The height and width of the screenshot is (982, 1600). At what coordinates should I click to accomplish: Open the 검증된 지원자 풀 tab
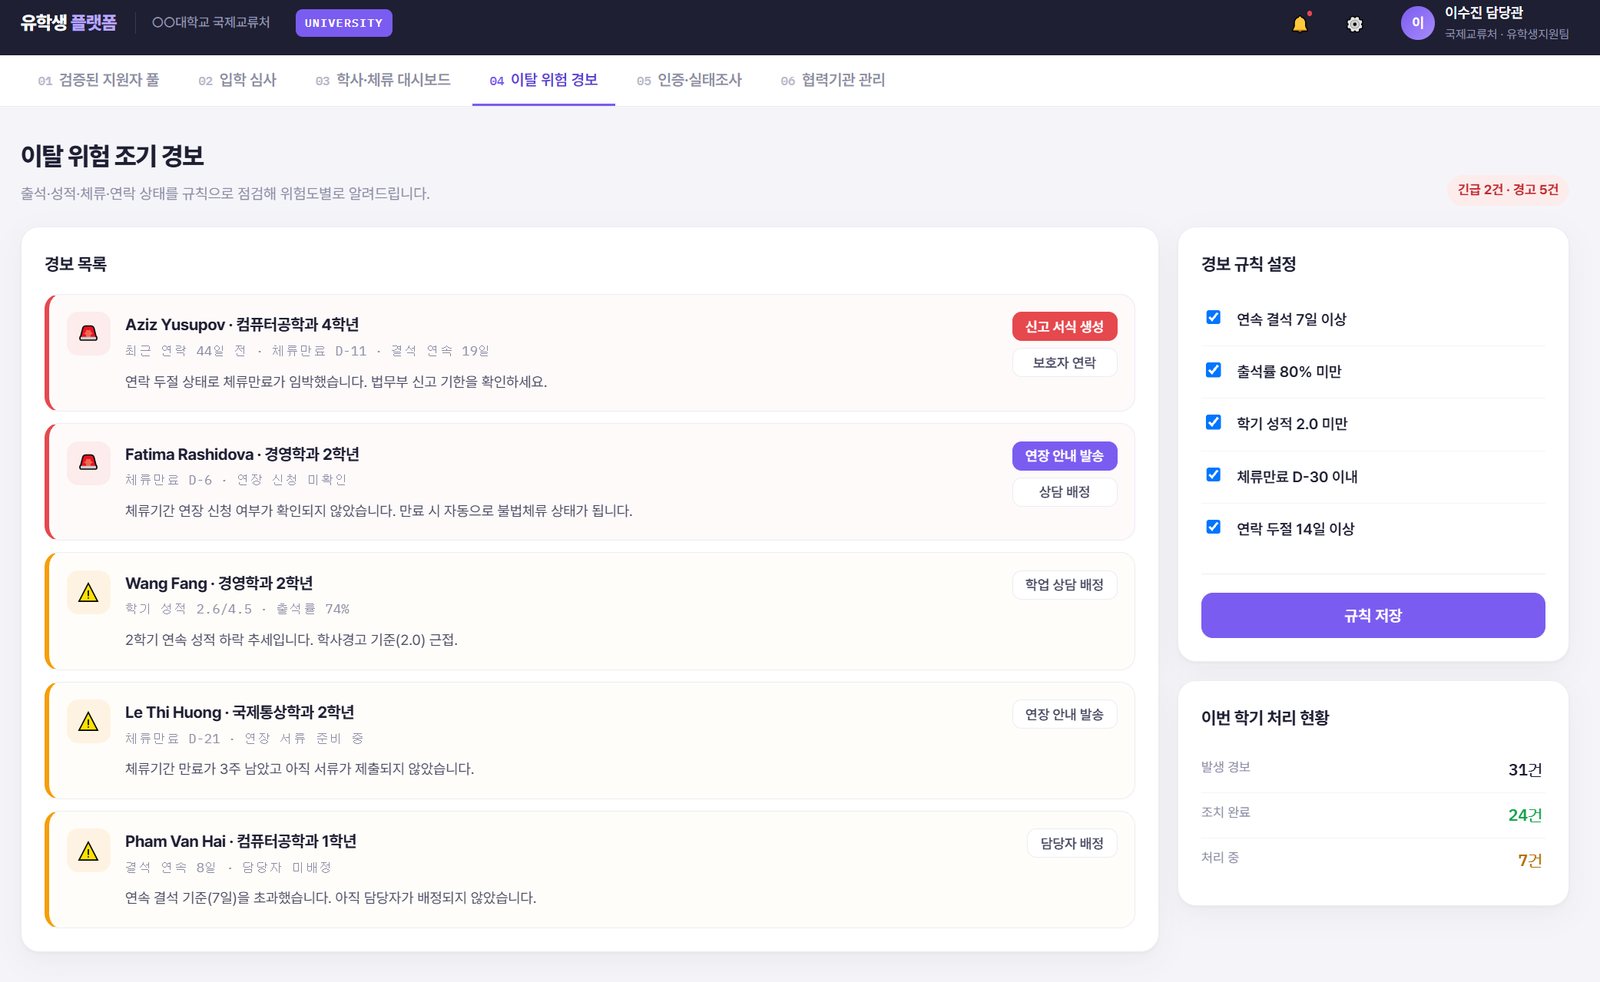tap(98, 80)
